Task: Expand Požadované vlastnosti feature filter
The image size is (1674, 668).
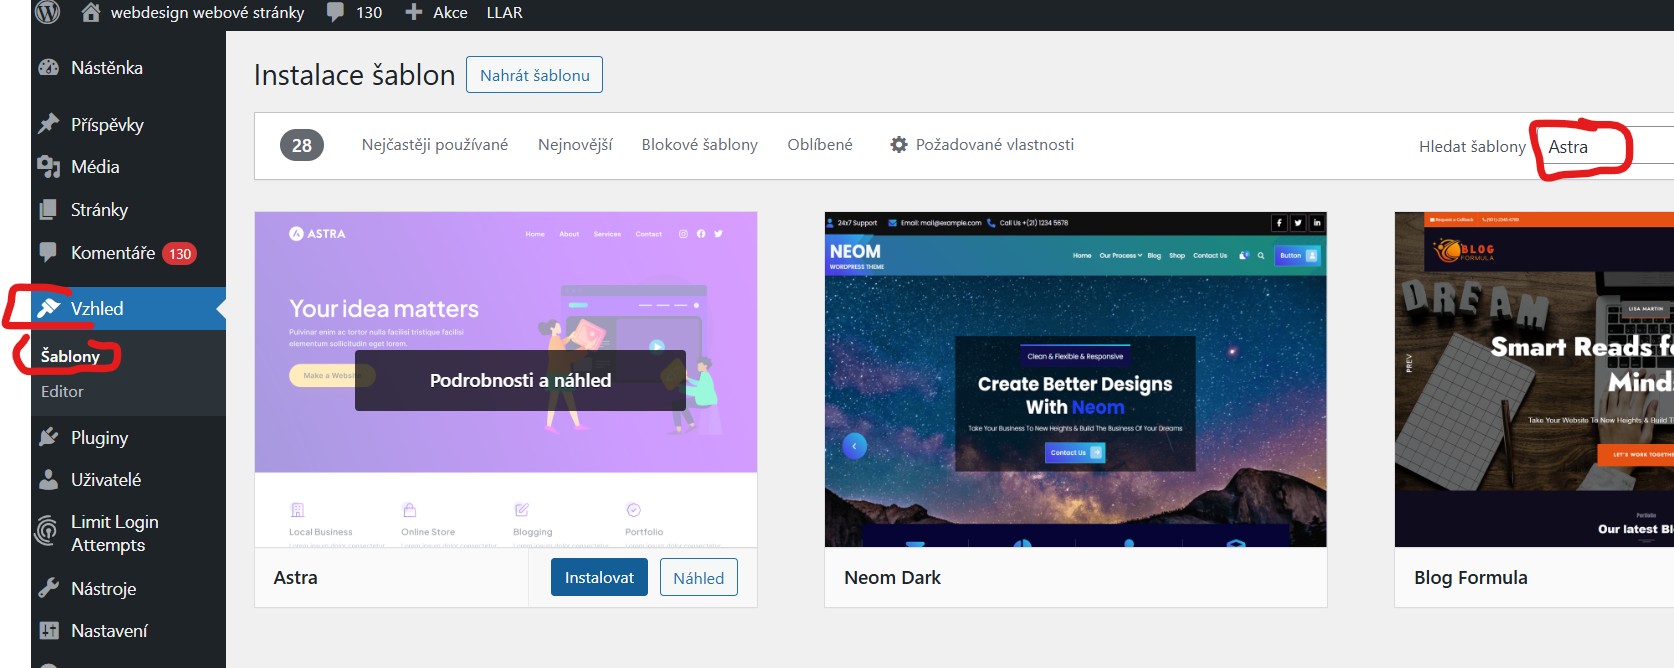Action: point(981,145)
